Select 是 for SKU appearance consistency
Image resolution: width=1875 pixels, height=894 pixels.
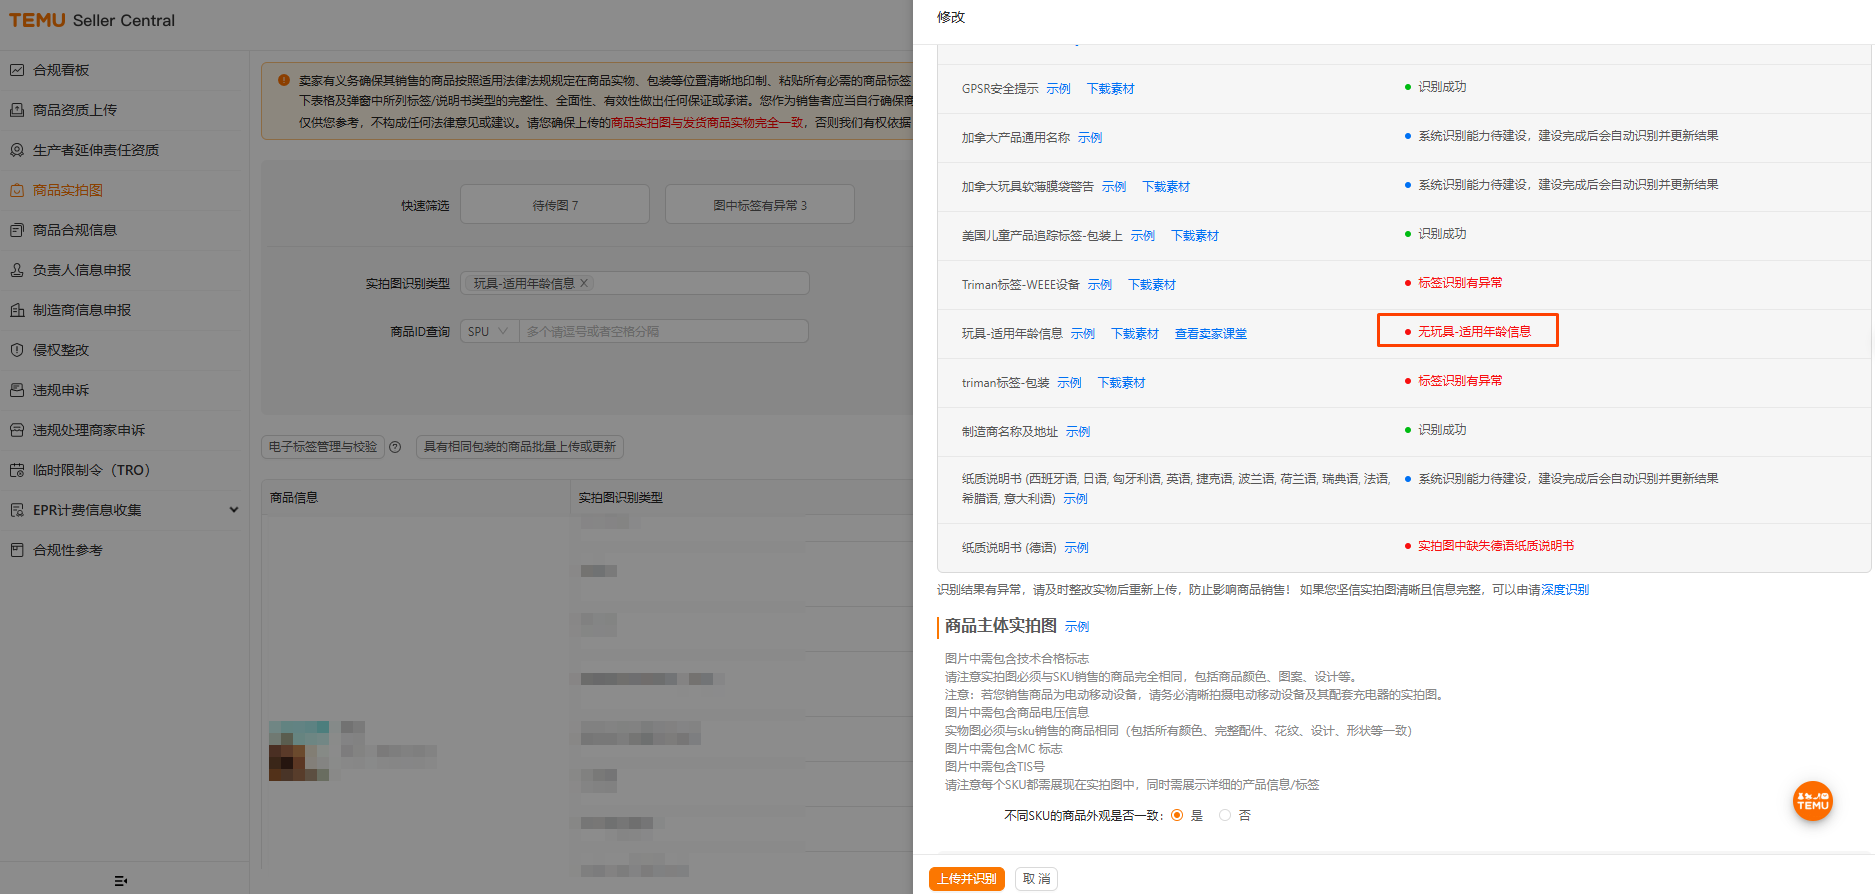[1177, 816]
